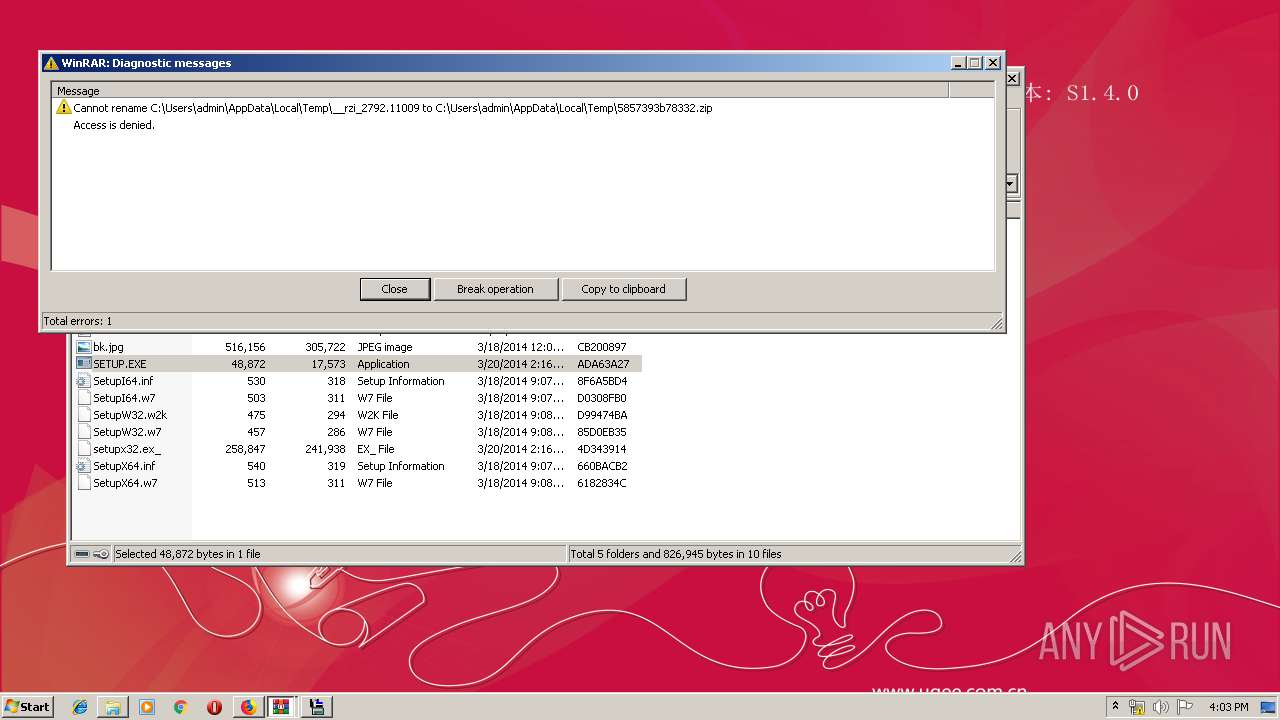Viewport: 1280px width, 720px height.
Task: Click the file icon of SetupW32.w7
Action: (83, 432)
